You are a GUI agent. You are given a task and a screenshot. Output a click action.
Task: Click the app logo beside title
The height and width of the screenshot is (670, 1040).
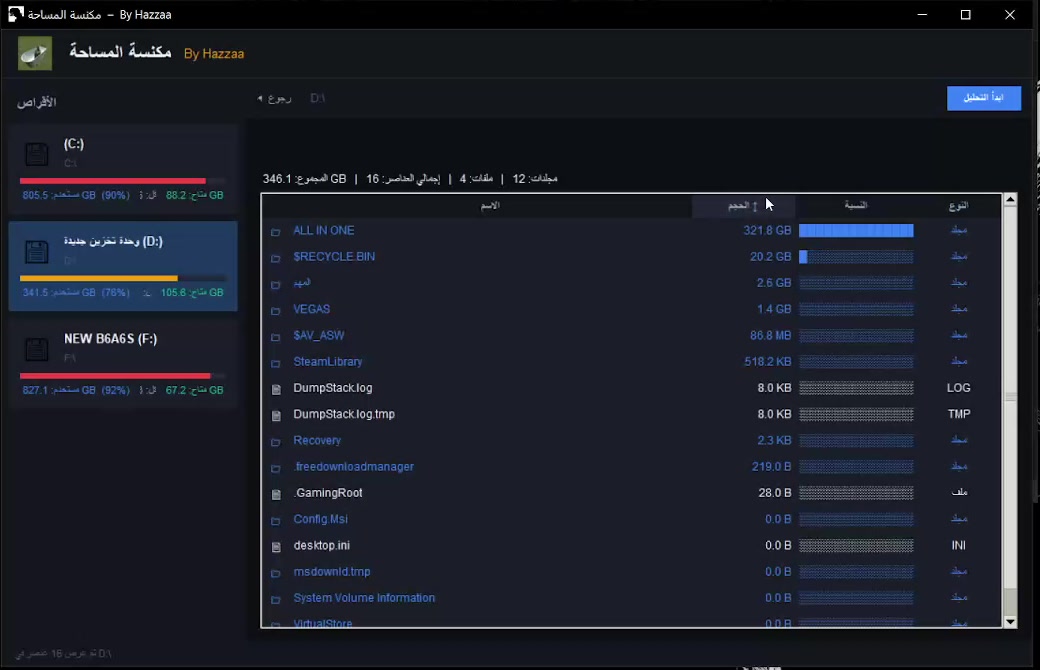point(35,54)
